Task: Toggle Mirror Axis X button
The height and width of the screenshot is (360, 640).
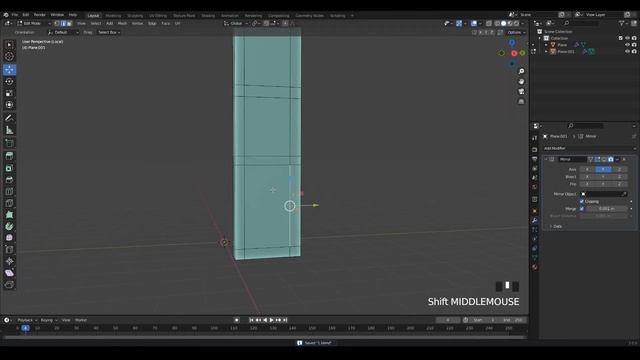Action: pos(587,169)
